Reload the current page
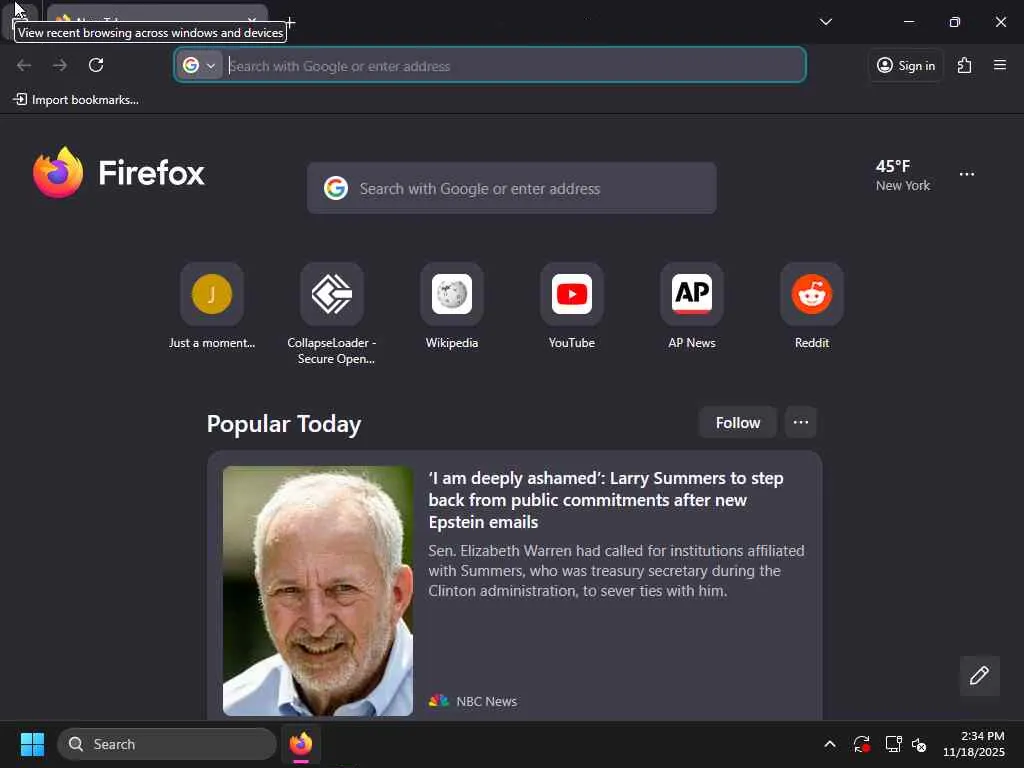 96,65
